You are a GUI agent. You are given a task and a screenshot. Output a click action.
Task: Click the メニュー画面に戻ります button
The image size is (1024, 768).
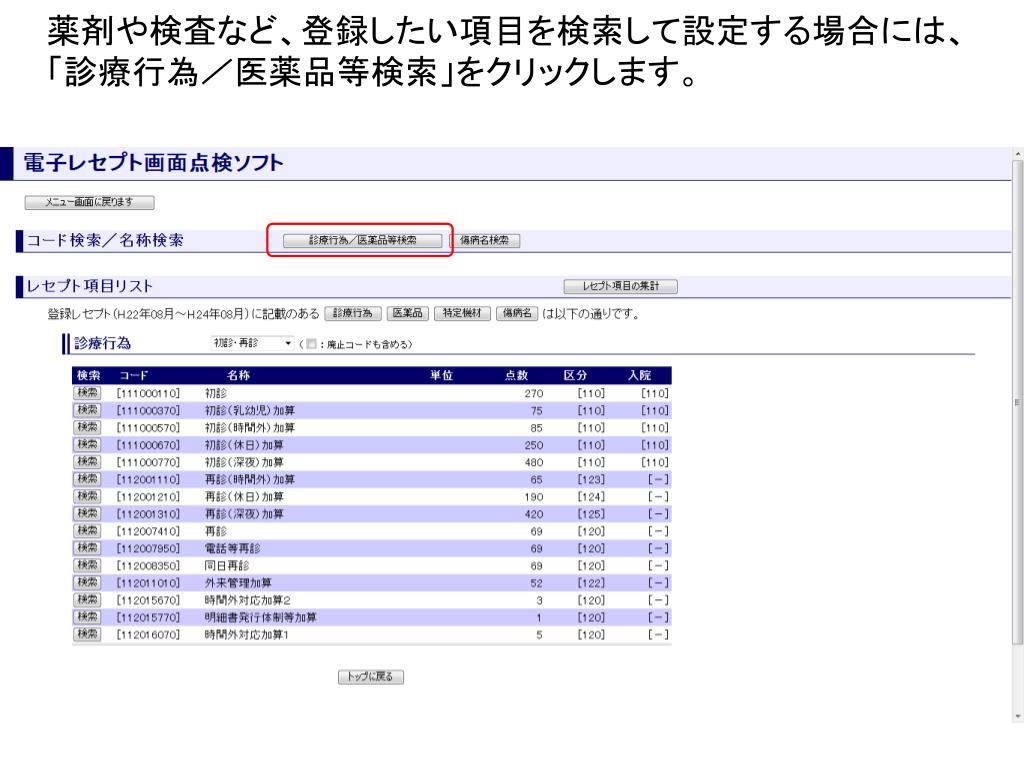coord(89,203)
